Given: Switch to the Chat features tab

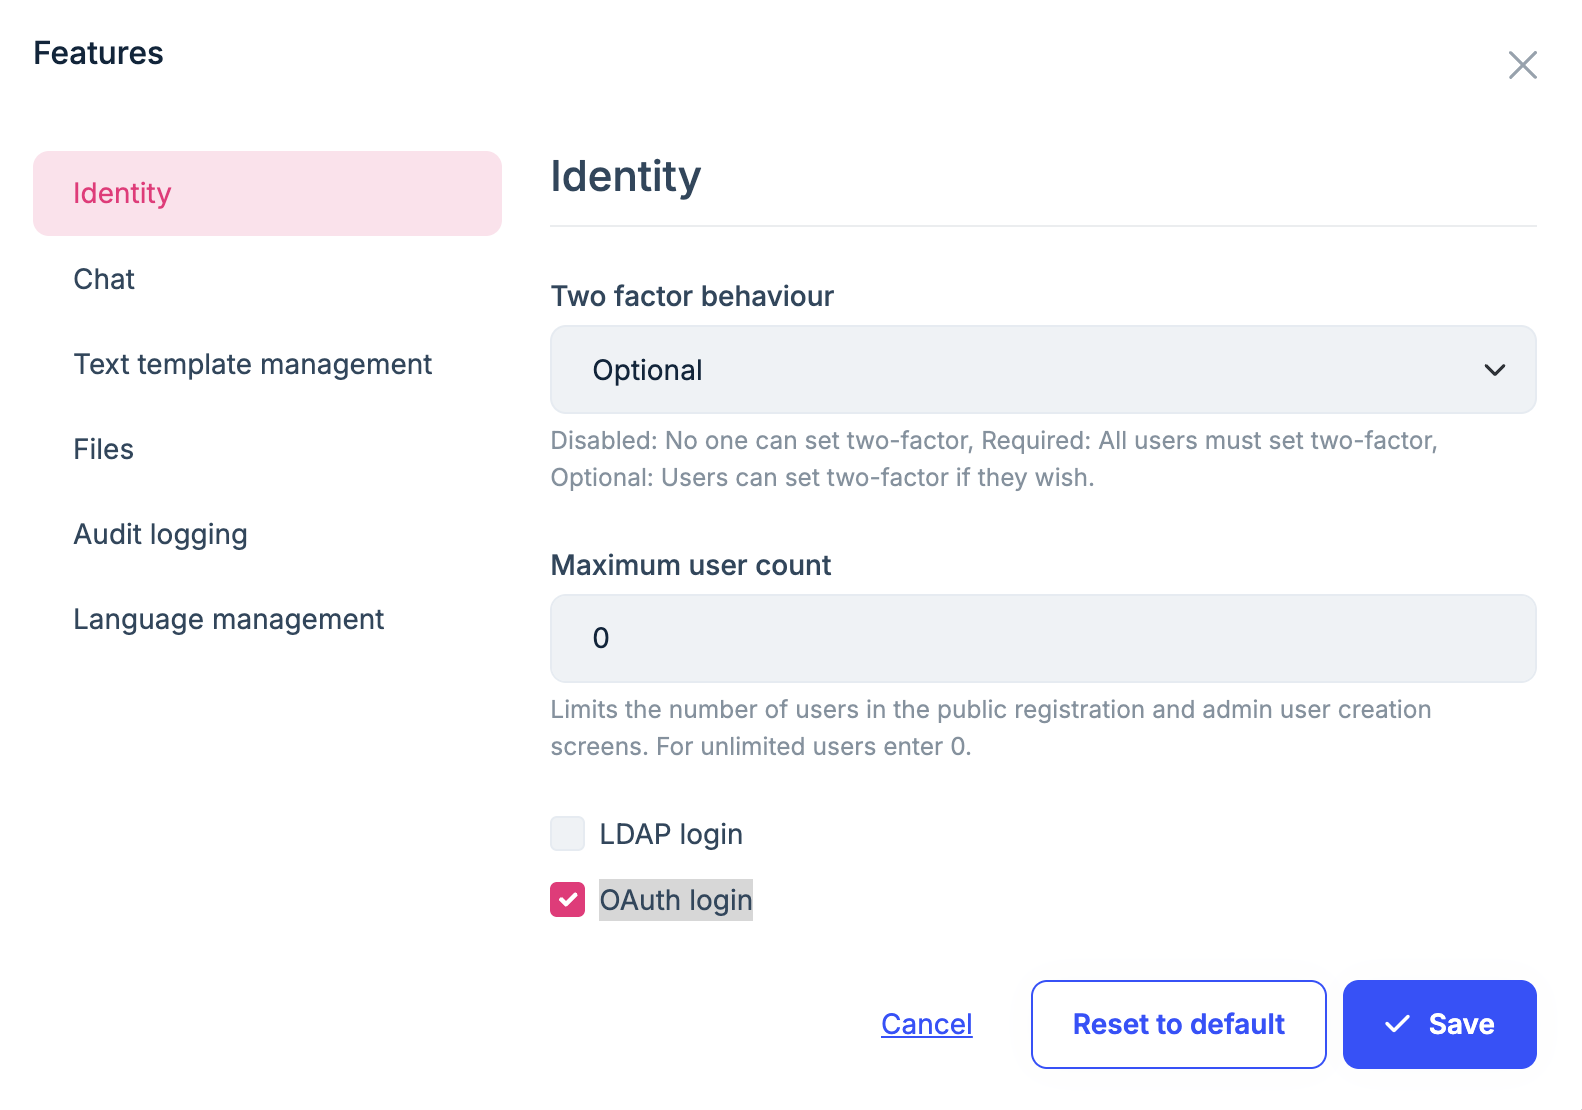Looking at the screenshot, I should tap(104, 279).
